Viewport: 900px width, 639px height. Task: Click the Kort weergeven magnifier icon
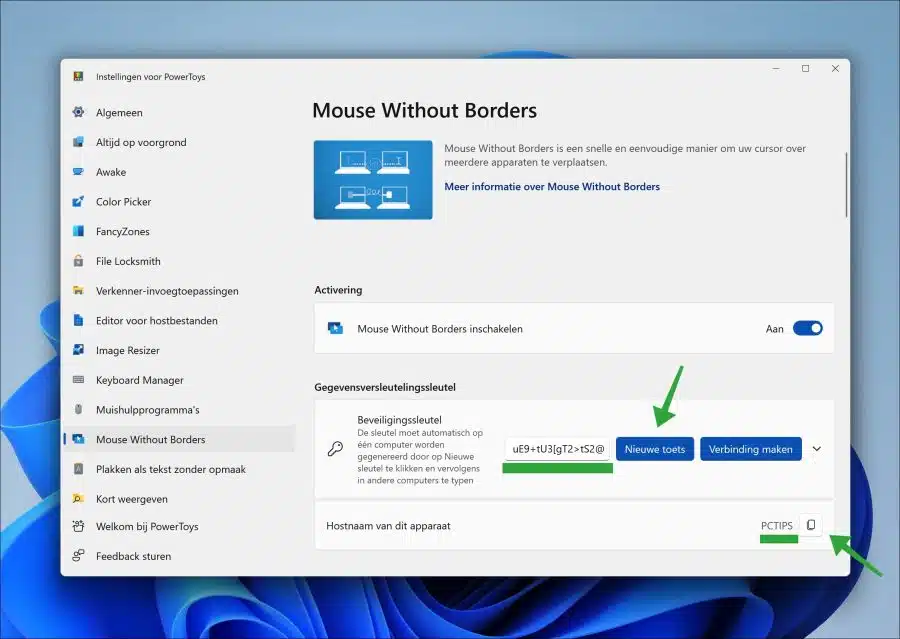tap(79, 498)
